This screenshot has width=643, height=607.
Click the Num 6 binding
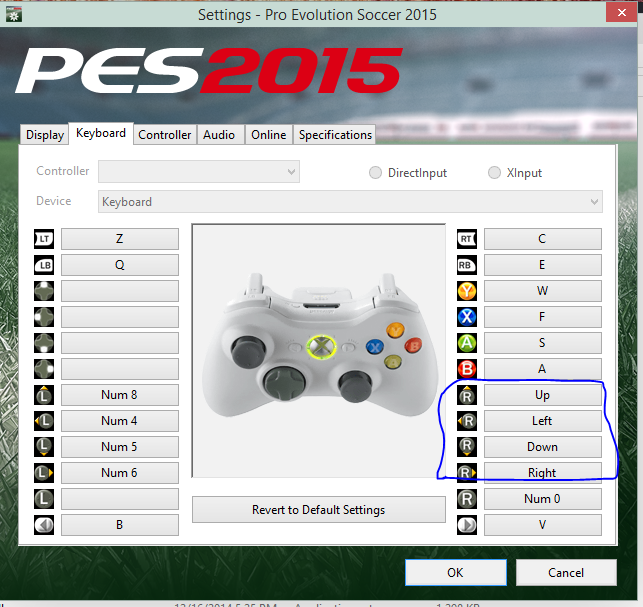point(120,473)
